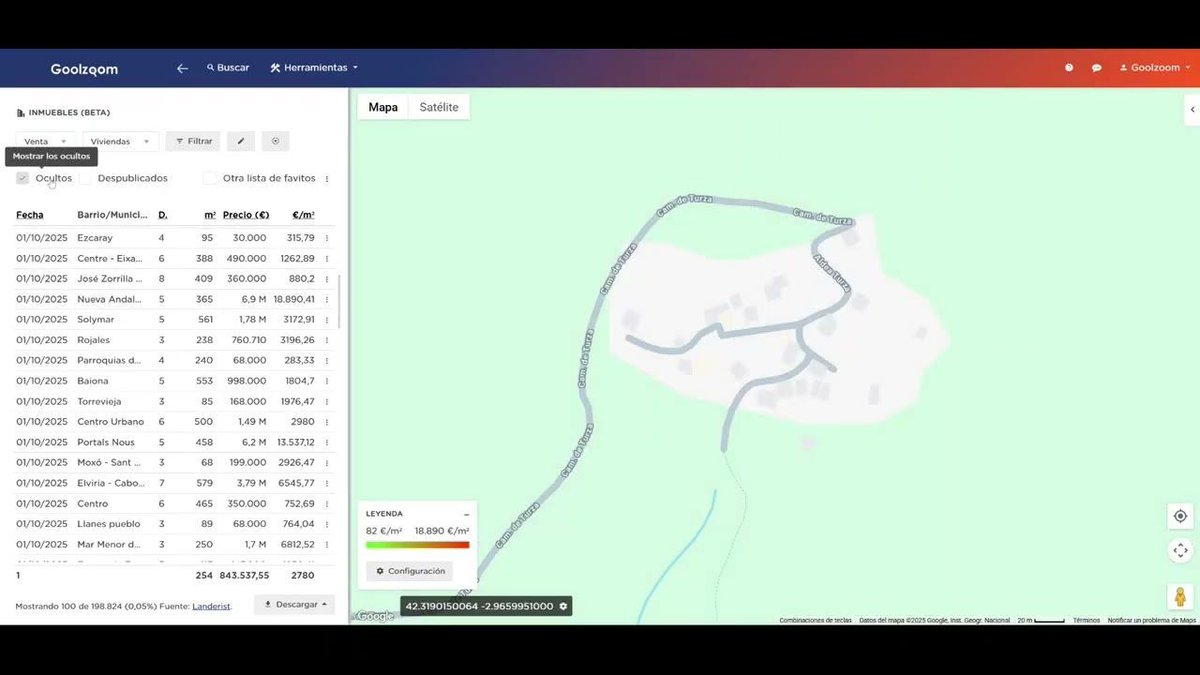
Task: Open row menu for Centre - Eixa listing
Action: pyautogui.click(x=327, y=258)
